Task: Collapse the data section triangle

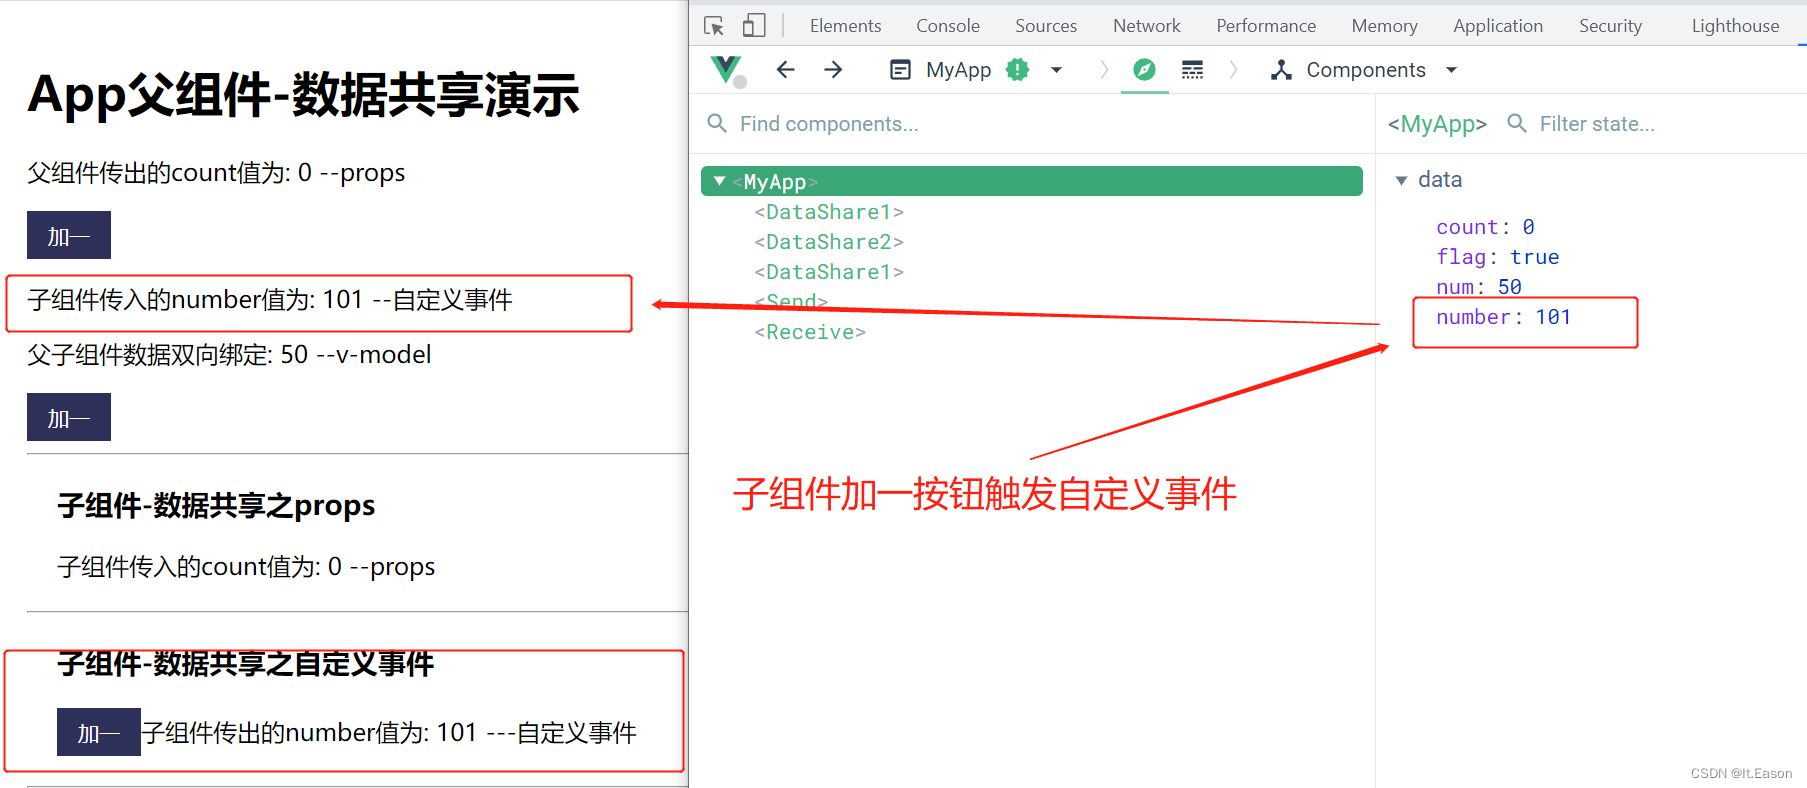Action: [1401, 180]
